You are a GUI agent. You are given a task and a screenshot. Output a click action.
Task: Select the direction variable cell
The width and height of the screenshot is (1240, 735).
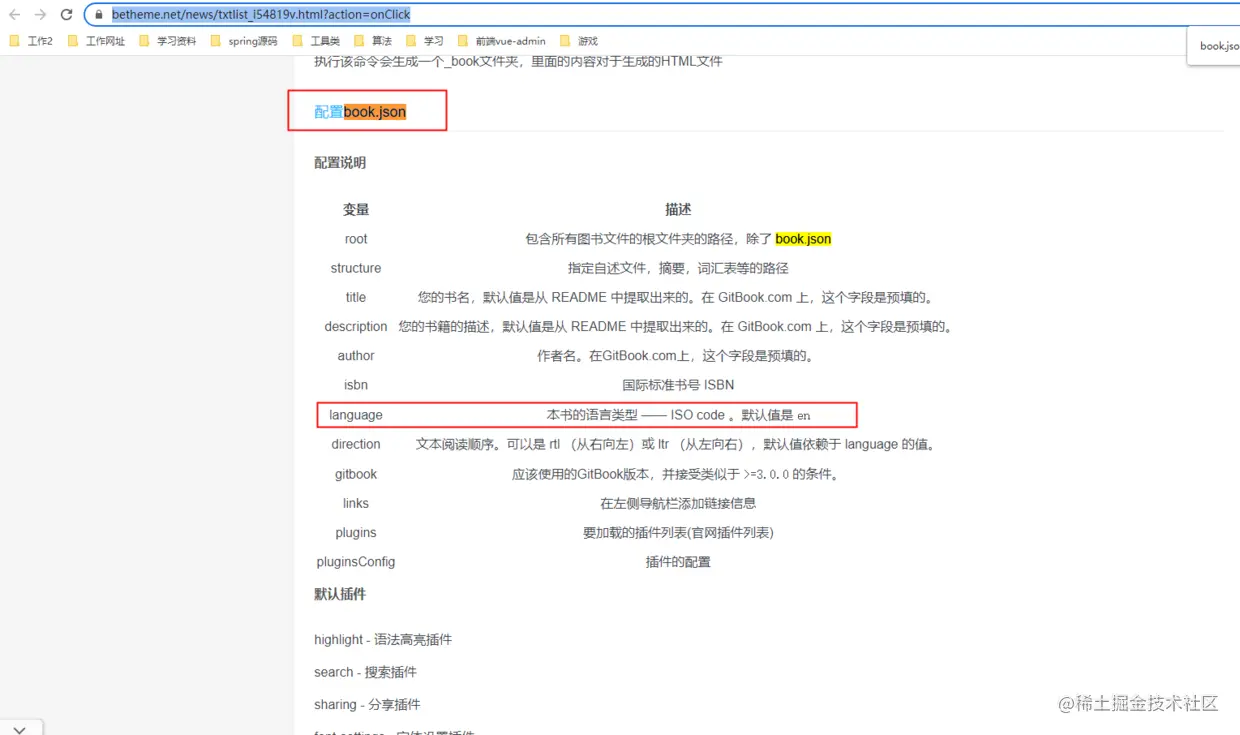tap(356, 444)
